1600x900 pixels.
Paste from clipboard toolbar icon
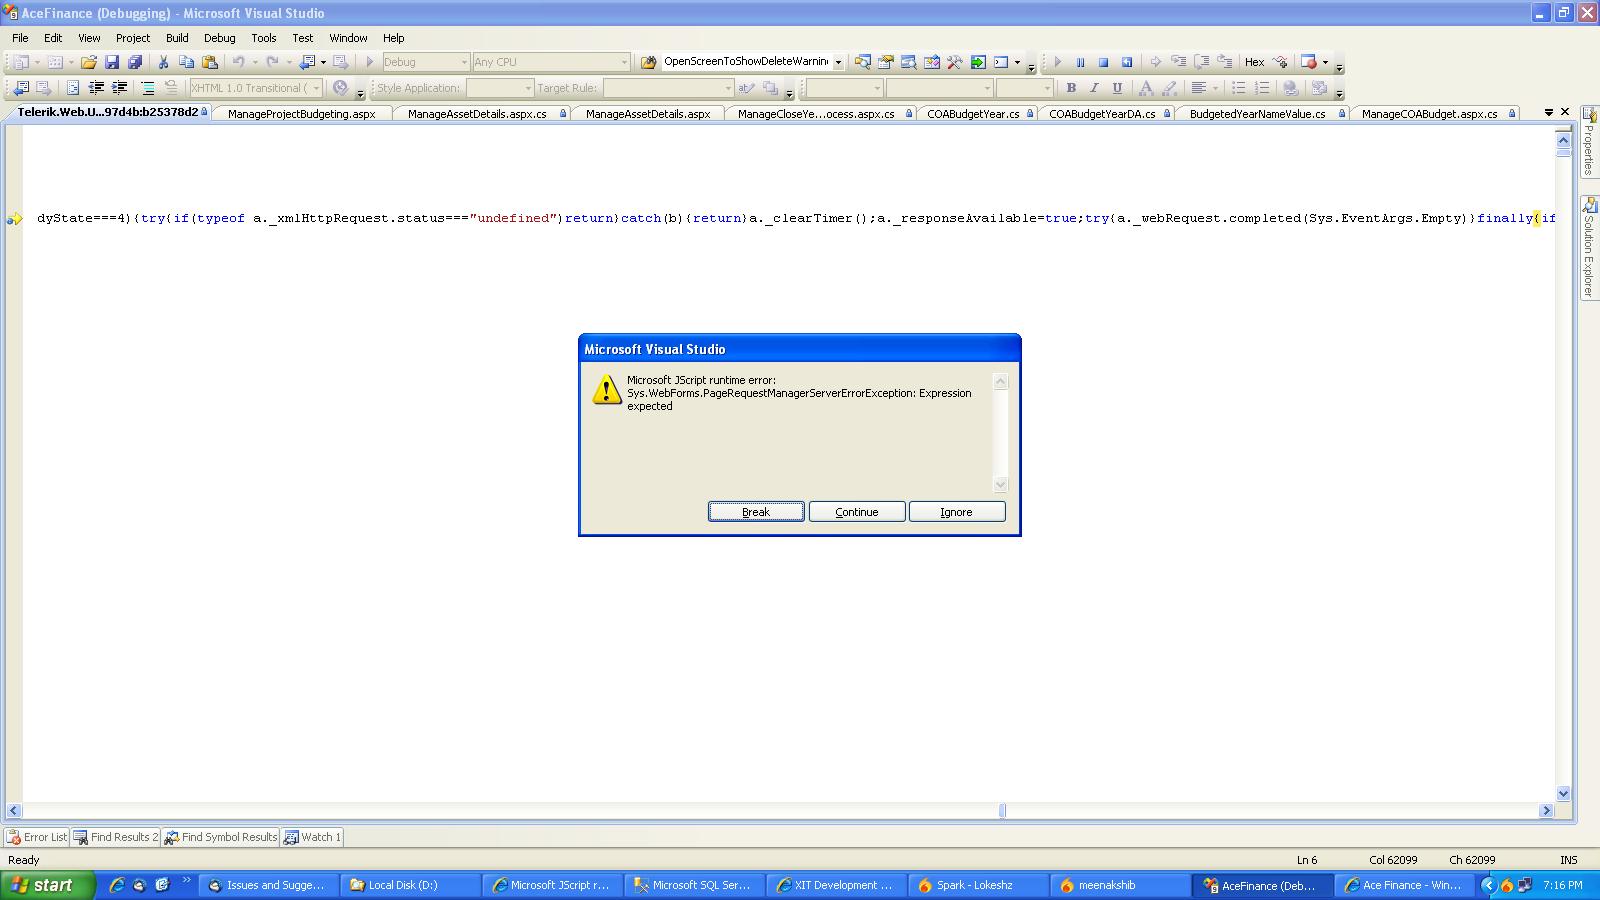point(209,62)
